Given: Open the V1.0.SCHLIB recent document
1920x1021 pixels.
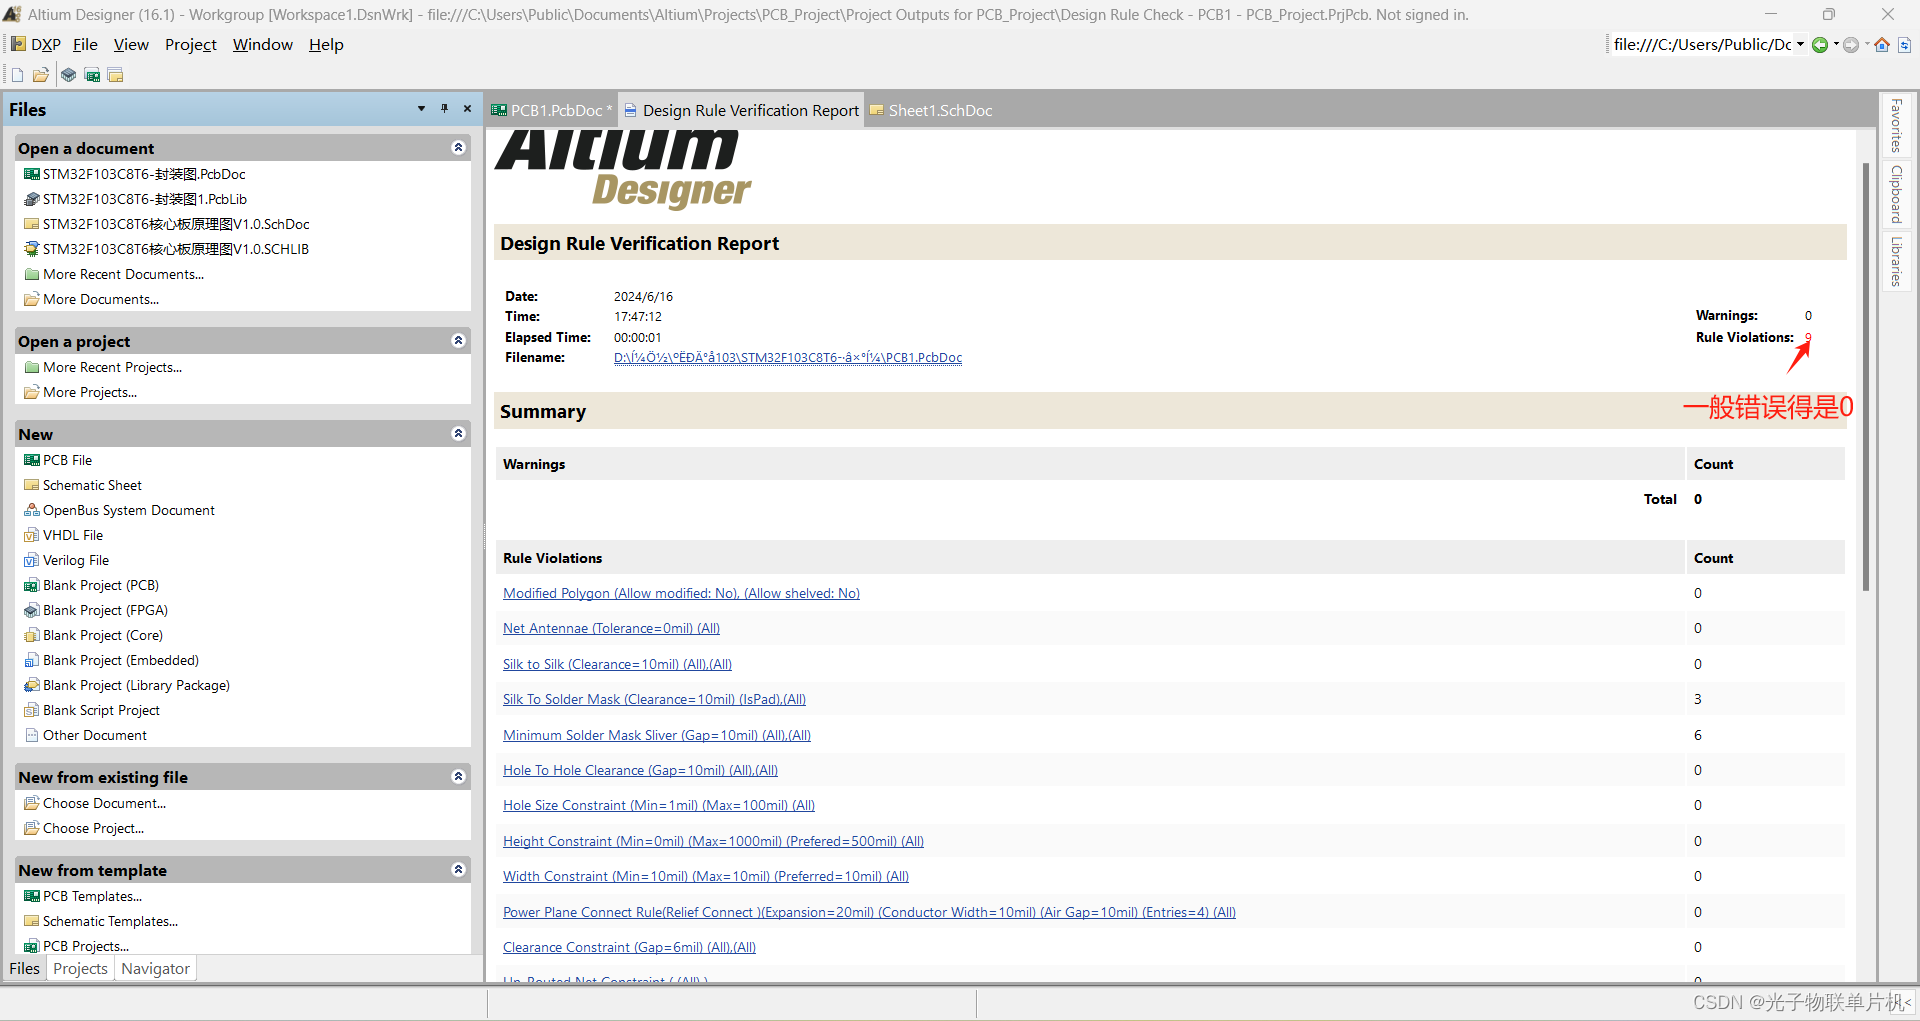Looking at the screenshot, I should pos(176,249).
